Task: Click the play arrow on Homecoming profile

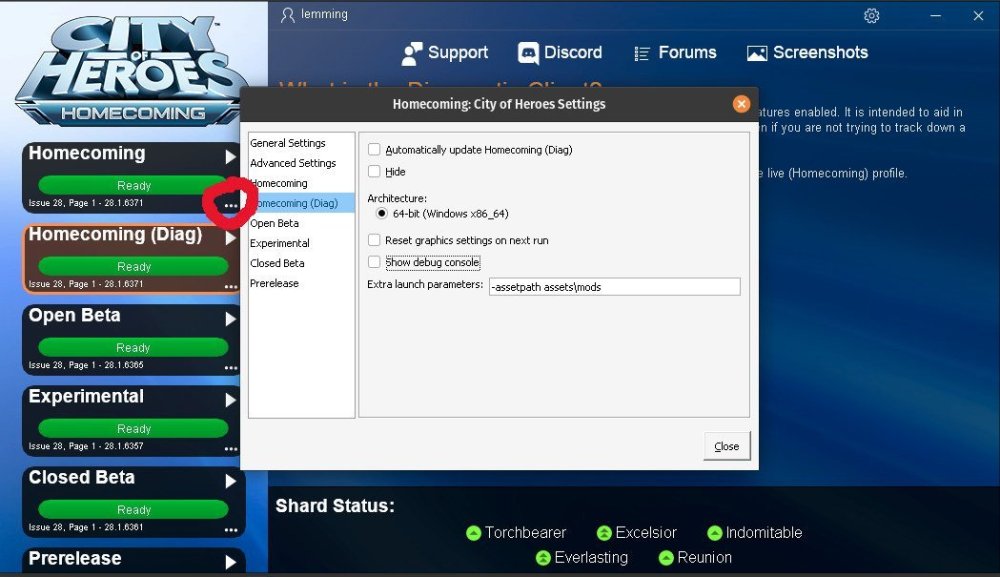Action: pyautogui.click(x=231, y=157)
